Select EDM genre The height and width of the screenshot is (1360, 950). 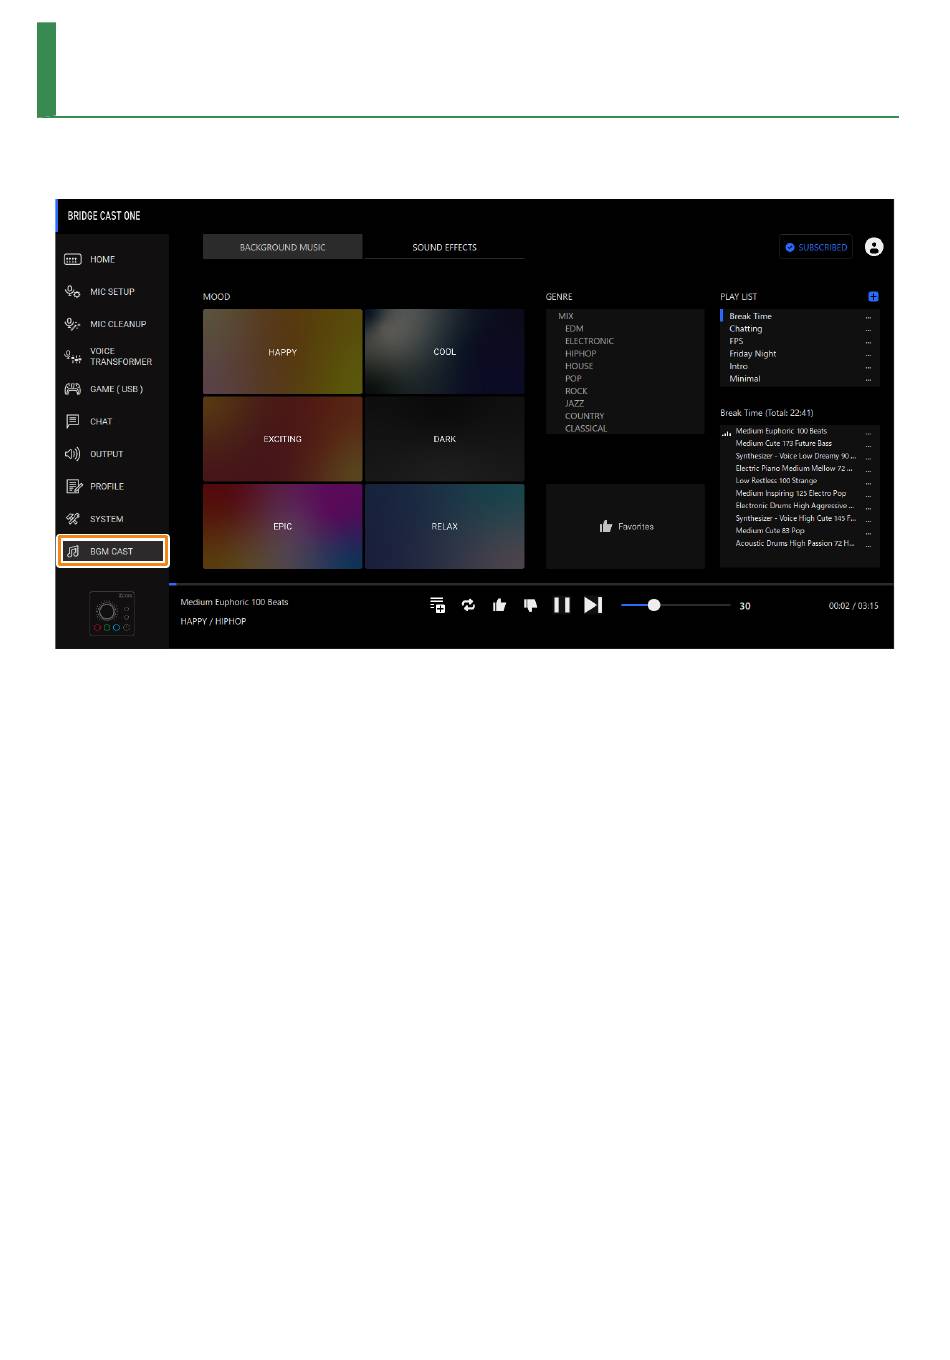coord(574,328)
